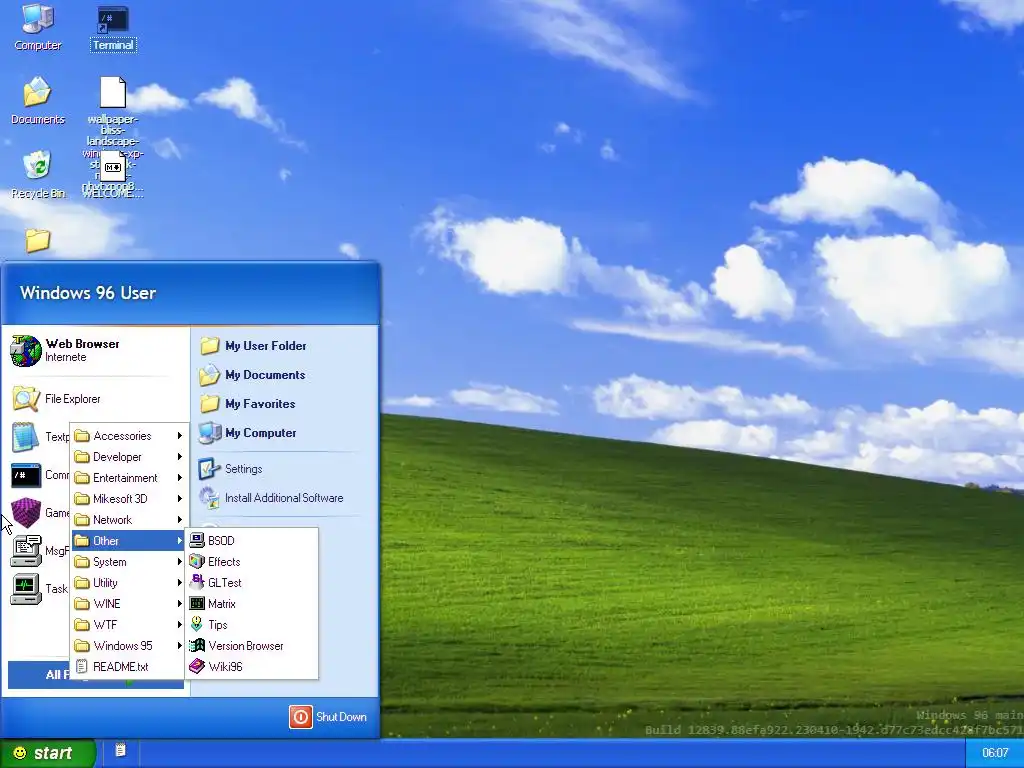Open README.txt from the programs list
1024x768 pixels.
[x=128, y=666]
